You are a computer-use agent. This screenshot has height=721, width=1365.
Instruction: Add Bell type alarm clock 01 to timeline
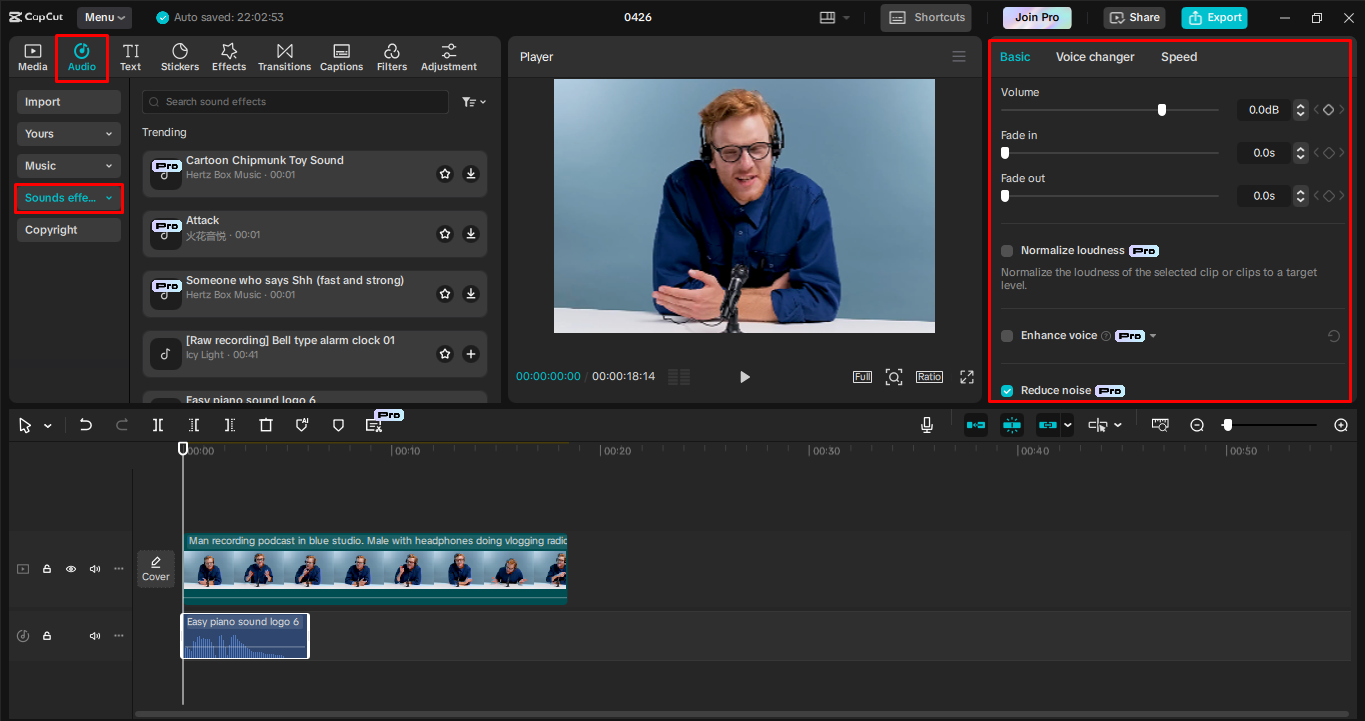coord(471,354)
